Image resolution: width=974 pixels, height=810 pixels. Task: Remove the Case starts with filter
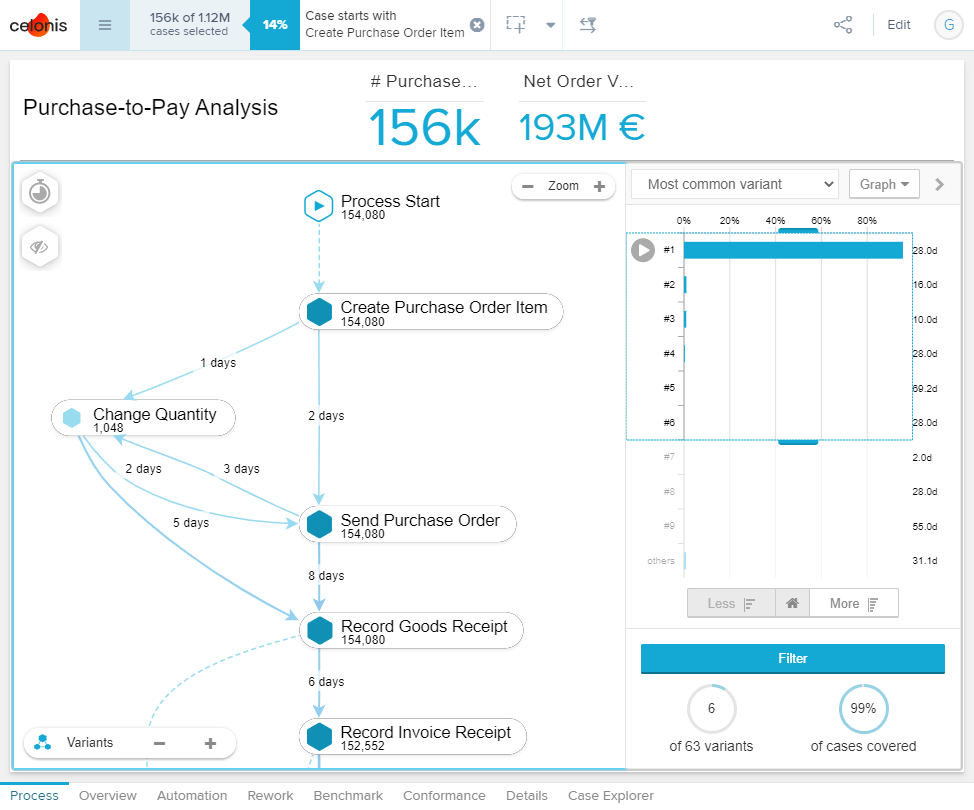pyautogui.click(x=477, y=25)
